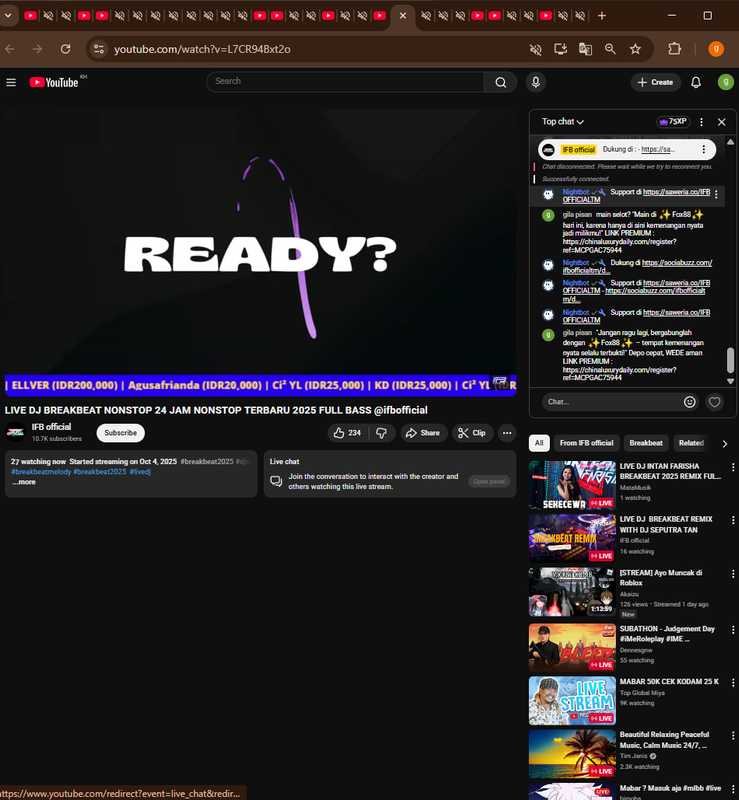Open Ayo Muncak di Roblox thumbnail

(572, 592)
